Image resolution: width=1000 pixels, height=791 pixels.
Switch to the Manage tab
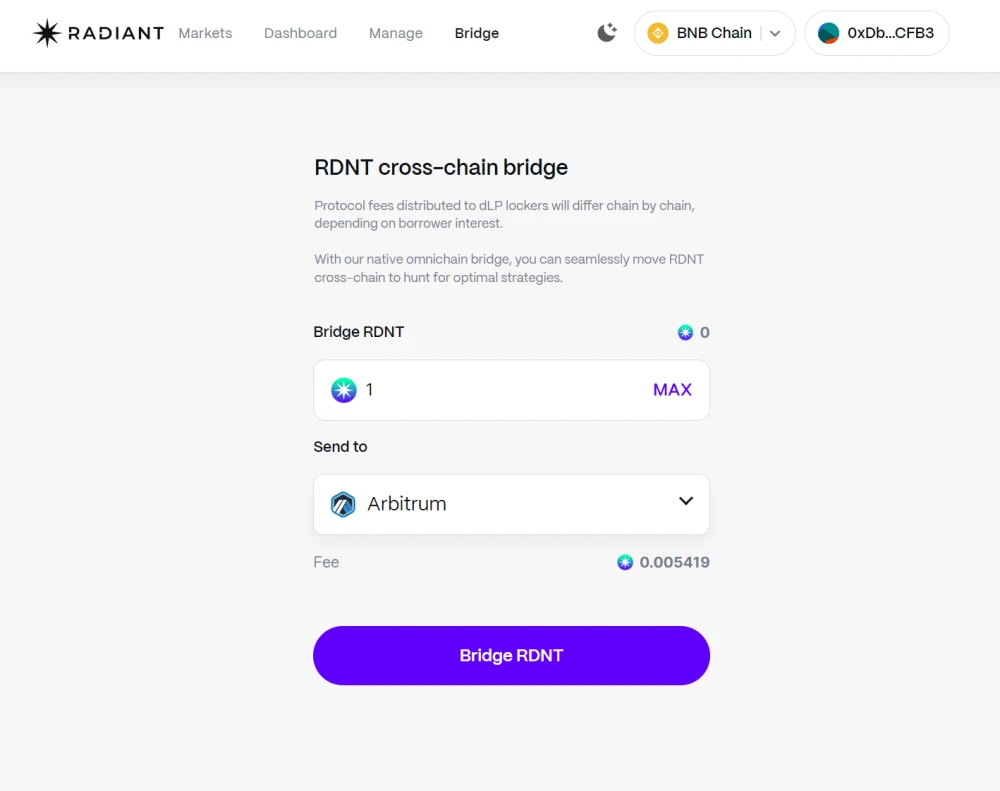pos(395,33)
